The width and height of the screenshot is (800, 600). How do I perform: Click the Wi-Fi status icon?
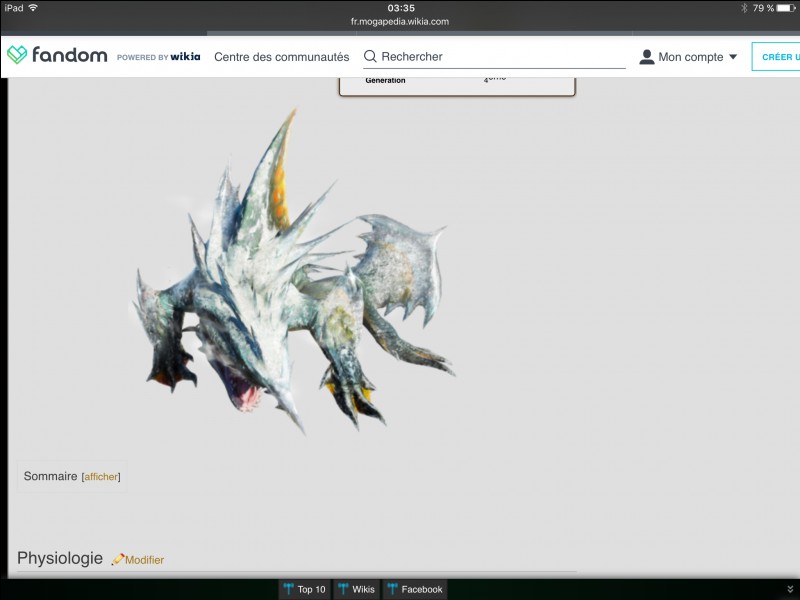33,8
